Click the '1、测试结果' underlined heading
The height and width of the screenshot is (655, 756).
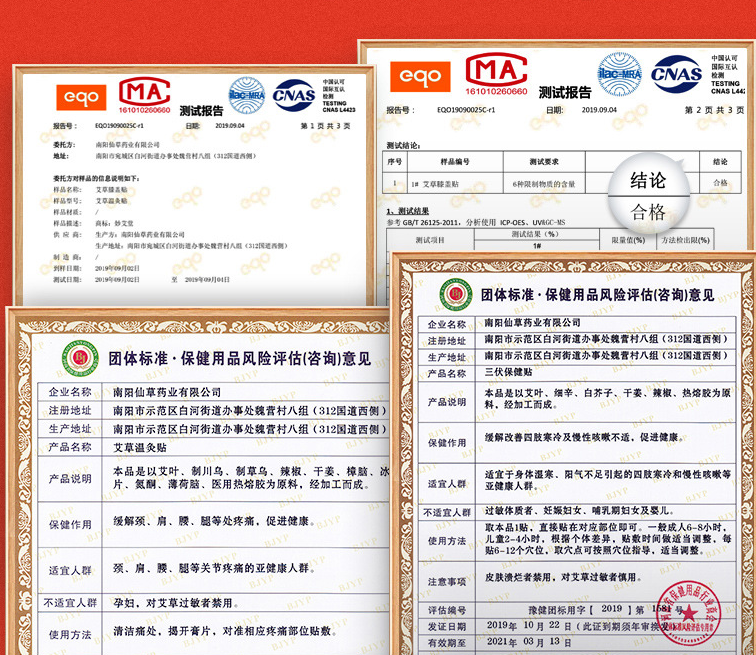pos(407,211)
